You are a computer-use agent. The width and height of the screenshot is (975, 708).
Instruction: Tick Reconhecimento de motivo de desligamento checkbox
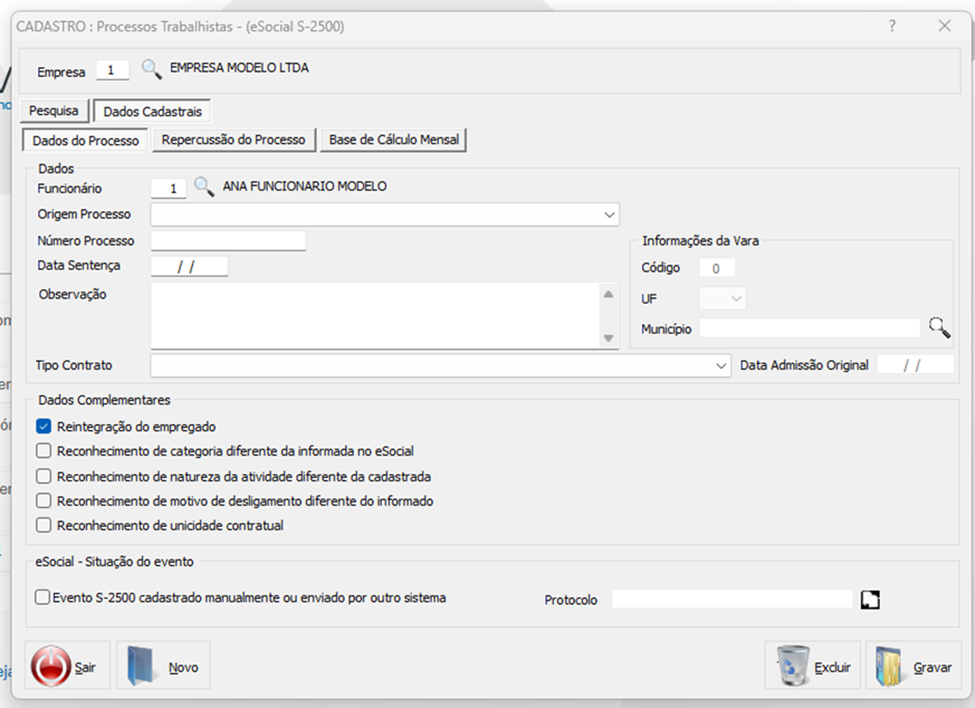[43, 501]
